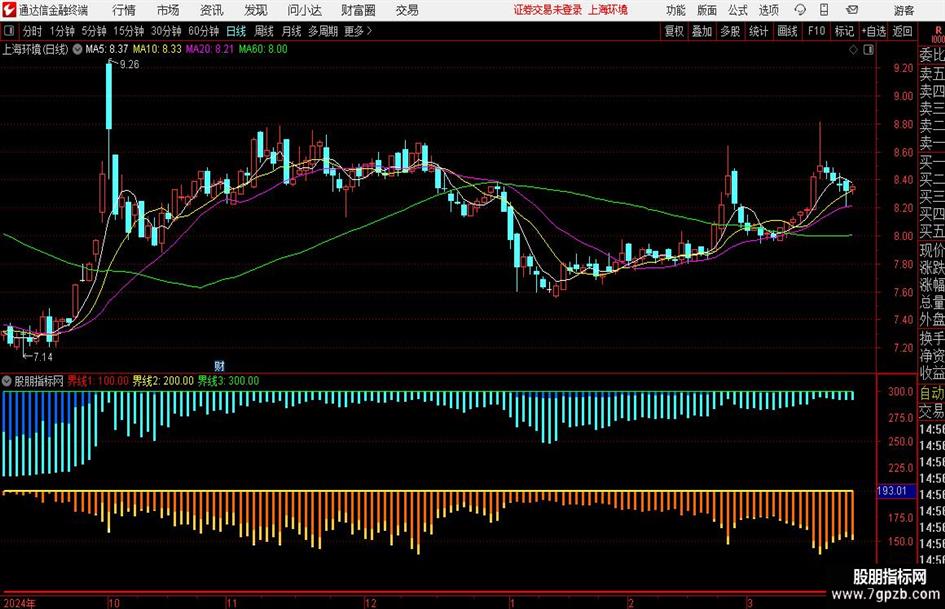Viewport: 945px width, 609px height.
Task: Click 证券交易未登录 login link
Action: 548,10
